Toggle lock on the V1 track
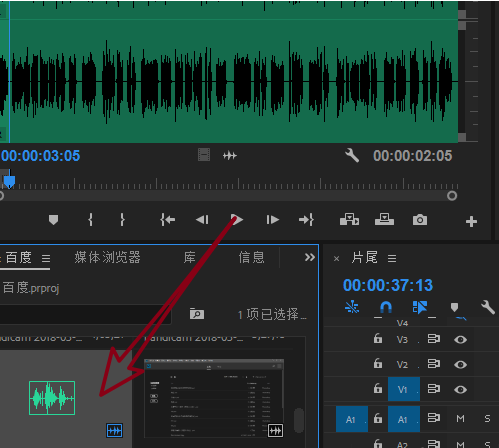The width and height of the screenshot is (499, 448). 378,388
